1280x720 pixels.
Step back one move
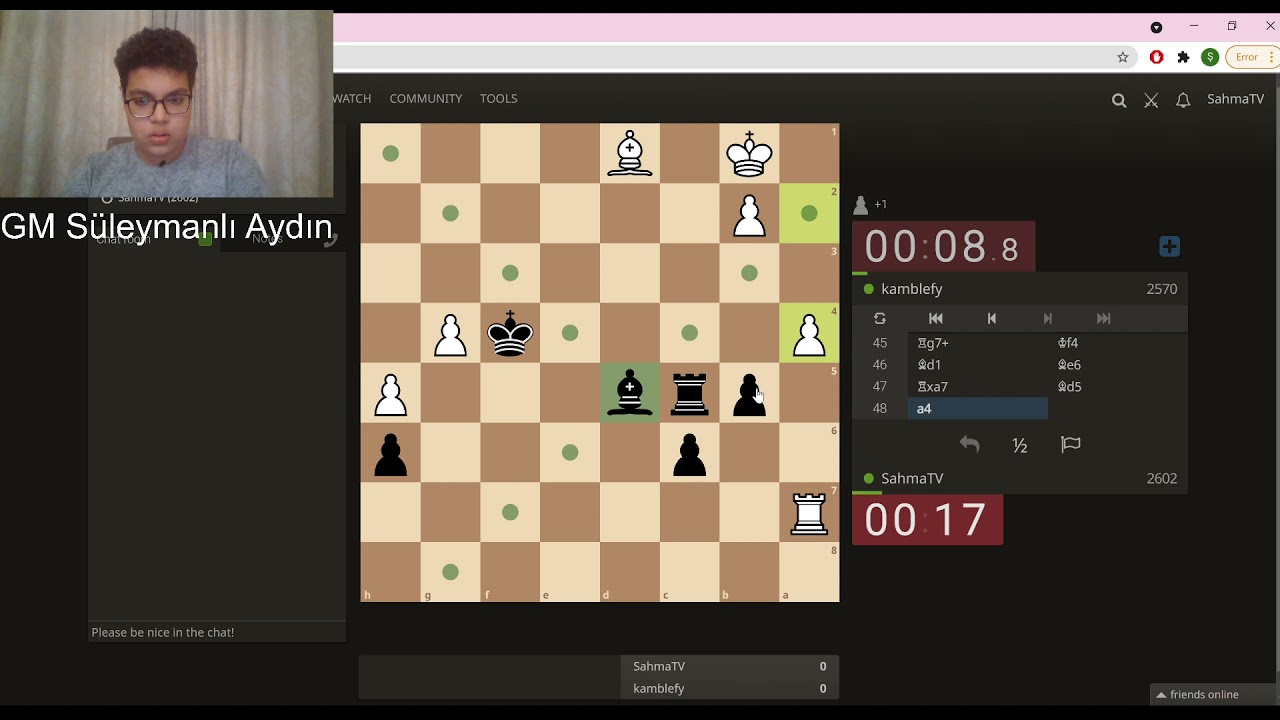(x=992, y=318)
